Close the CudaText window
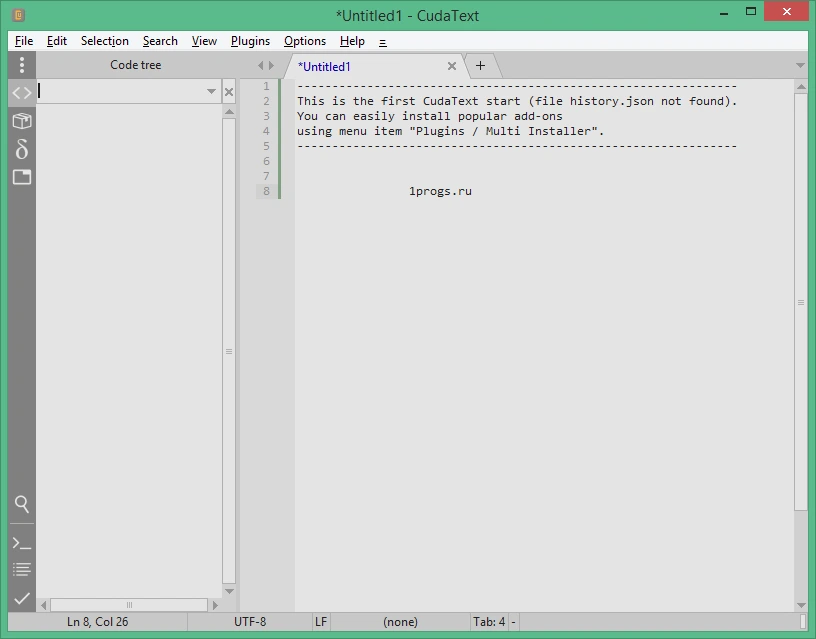Image resolution: width=816 pixels, height=639 pixels. point(786,11)
